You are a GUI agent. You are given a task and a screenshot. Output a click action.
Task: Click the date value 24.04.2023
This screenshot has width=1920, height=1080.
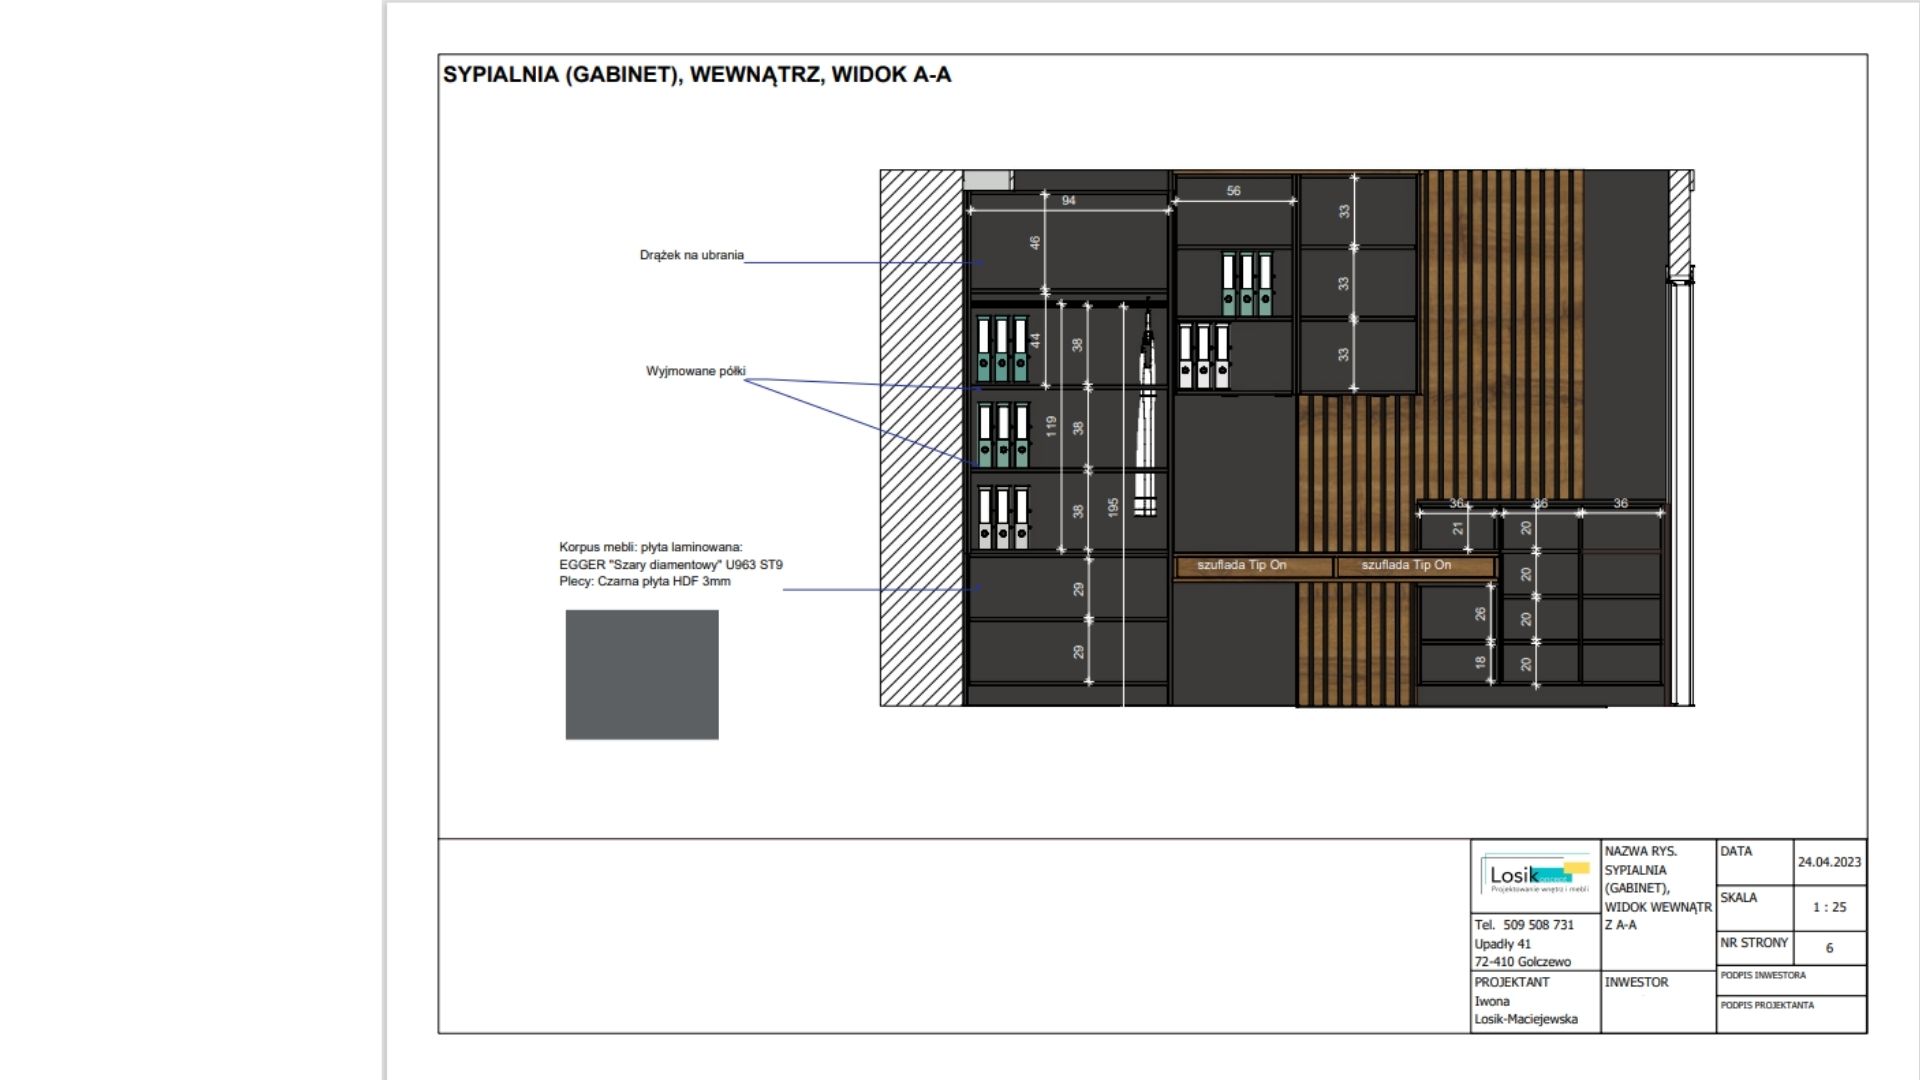coord(1829,862)
